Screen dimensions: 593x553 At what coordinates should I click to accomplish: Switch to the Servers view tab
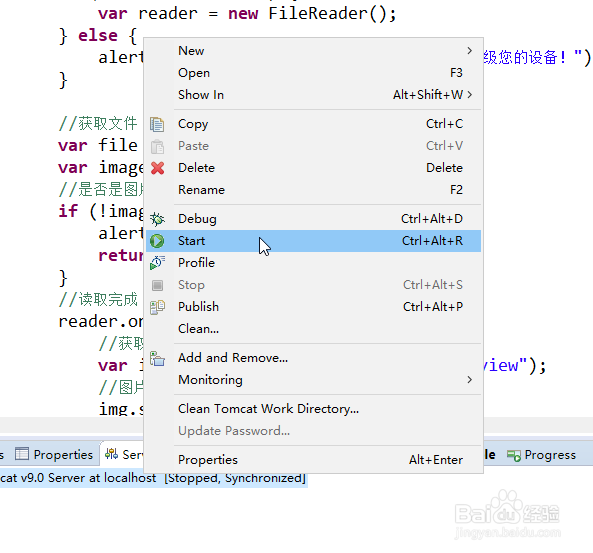pos(123,454)
